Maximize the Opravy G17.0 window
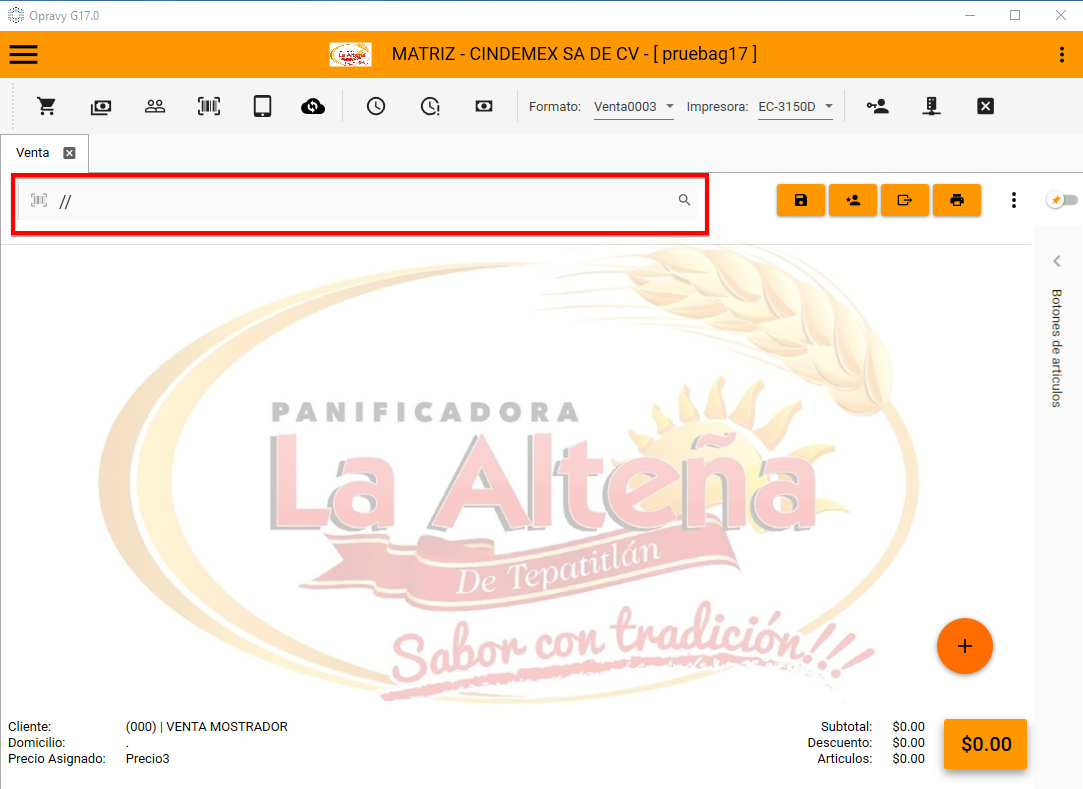Viewport: 1083px width, 789px height. click(x=1015, y=15)
